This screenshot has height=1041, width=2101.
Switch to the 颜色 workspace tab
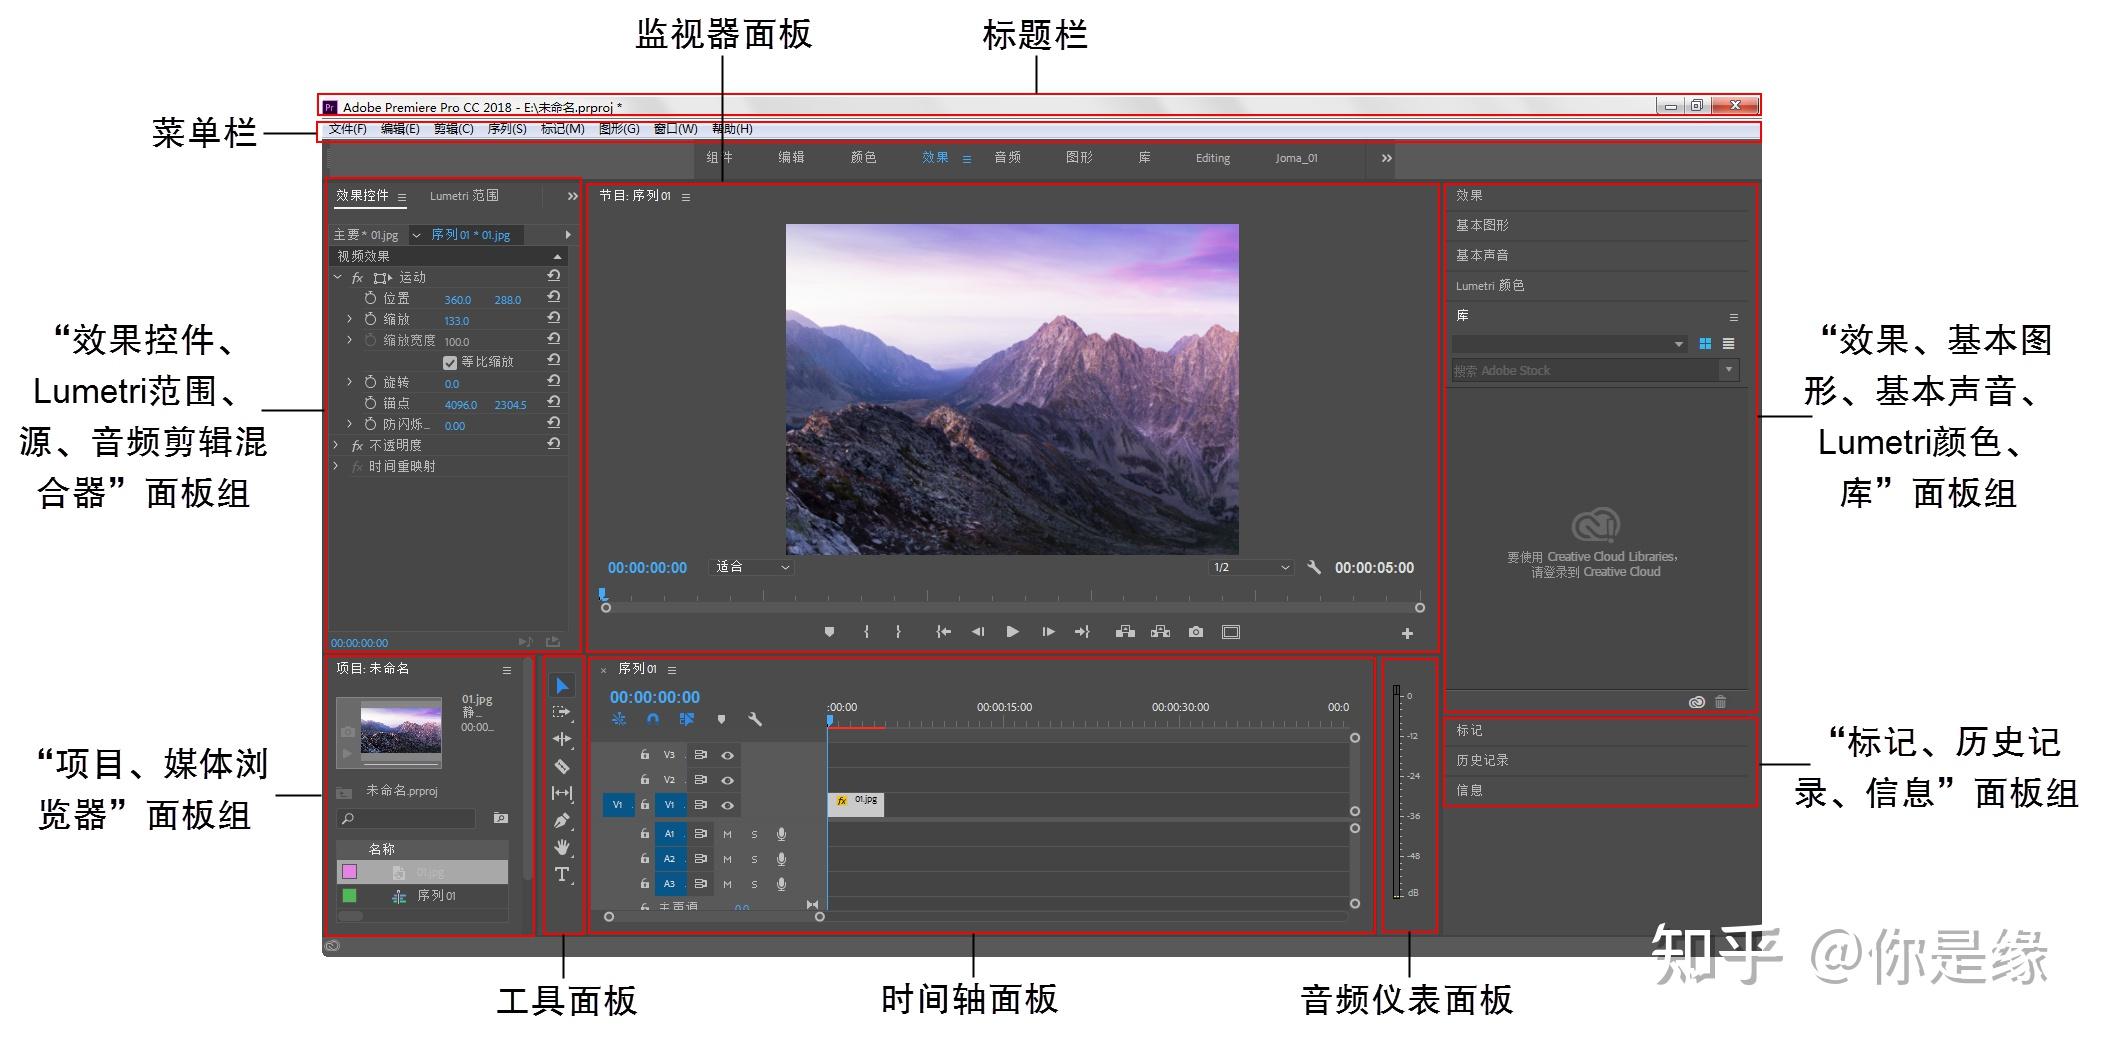click(863, 157)
